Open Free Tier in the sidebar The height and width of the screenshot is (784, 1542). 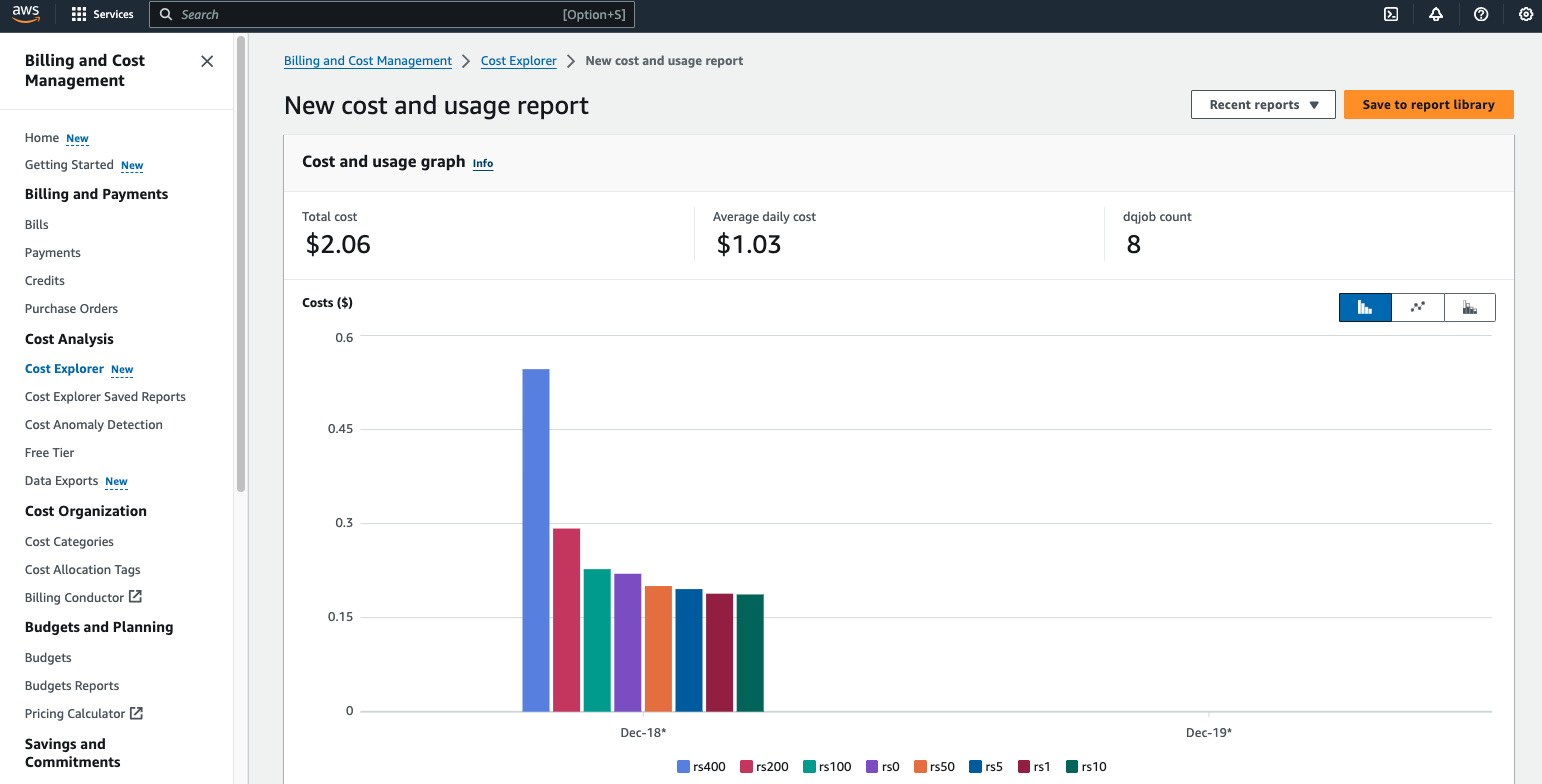(x=50, y=453)
